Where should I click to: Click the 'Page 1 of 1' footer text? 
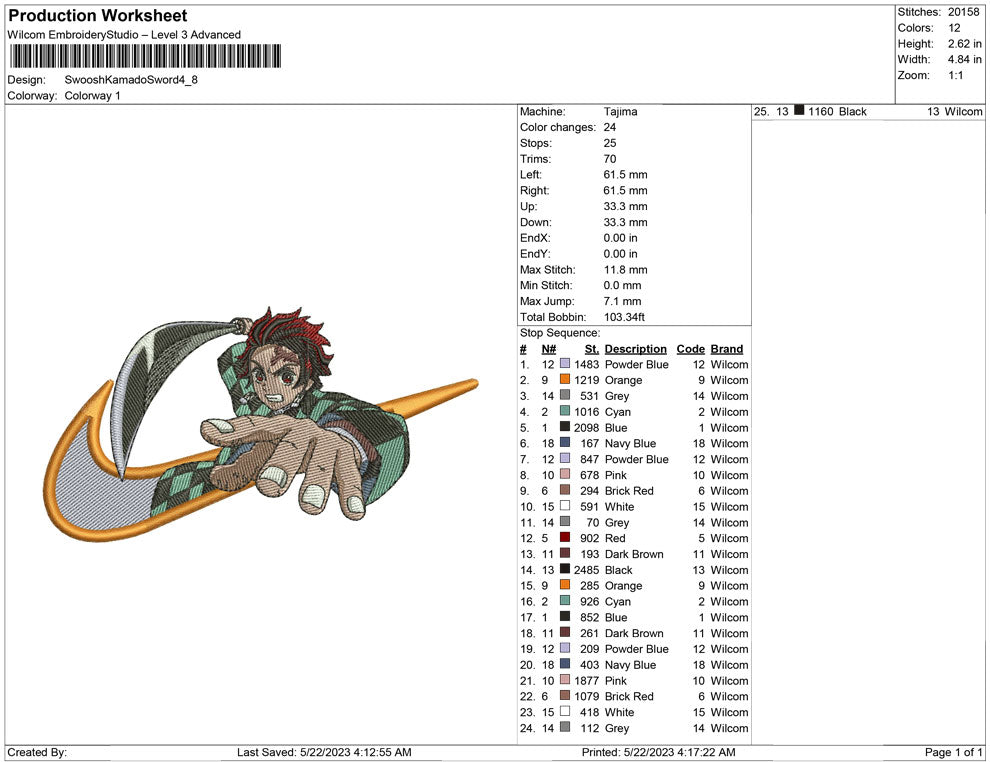point(953,752)
